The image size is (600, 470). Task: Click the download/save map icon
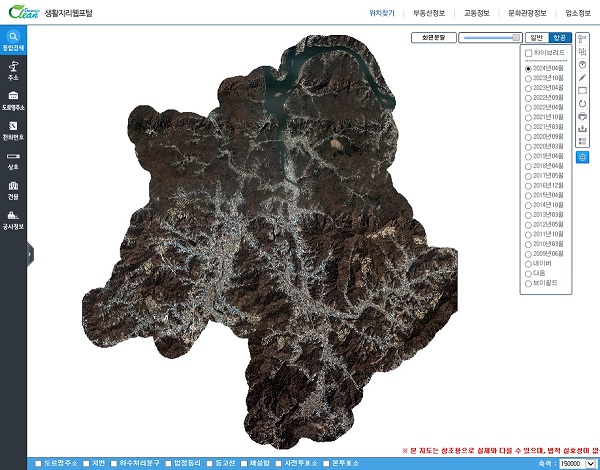(x=582, y=129)
